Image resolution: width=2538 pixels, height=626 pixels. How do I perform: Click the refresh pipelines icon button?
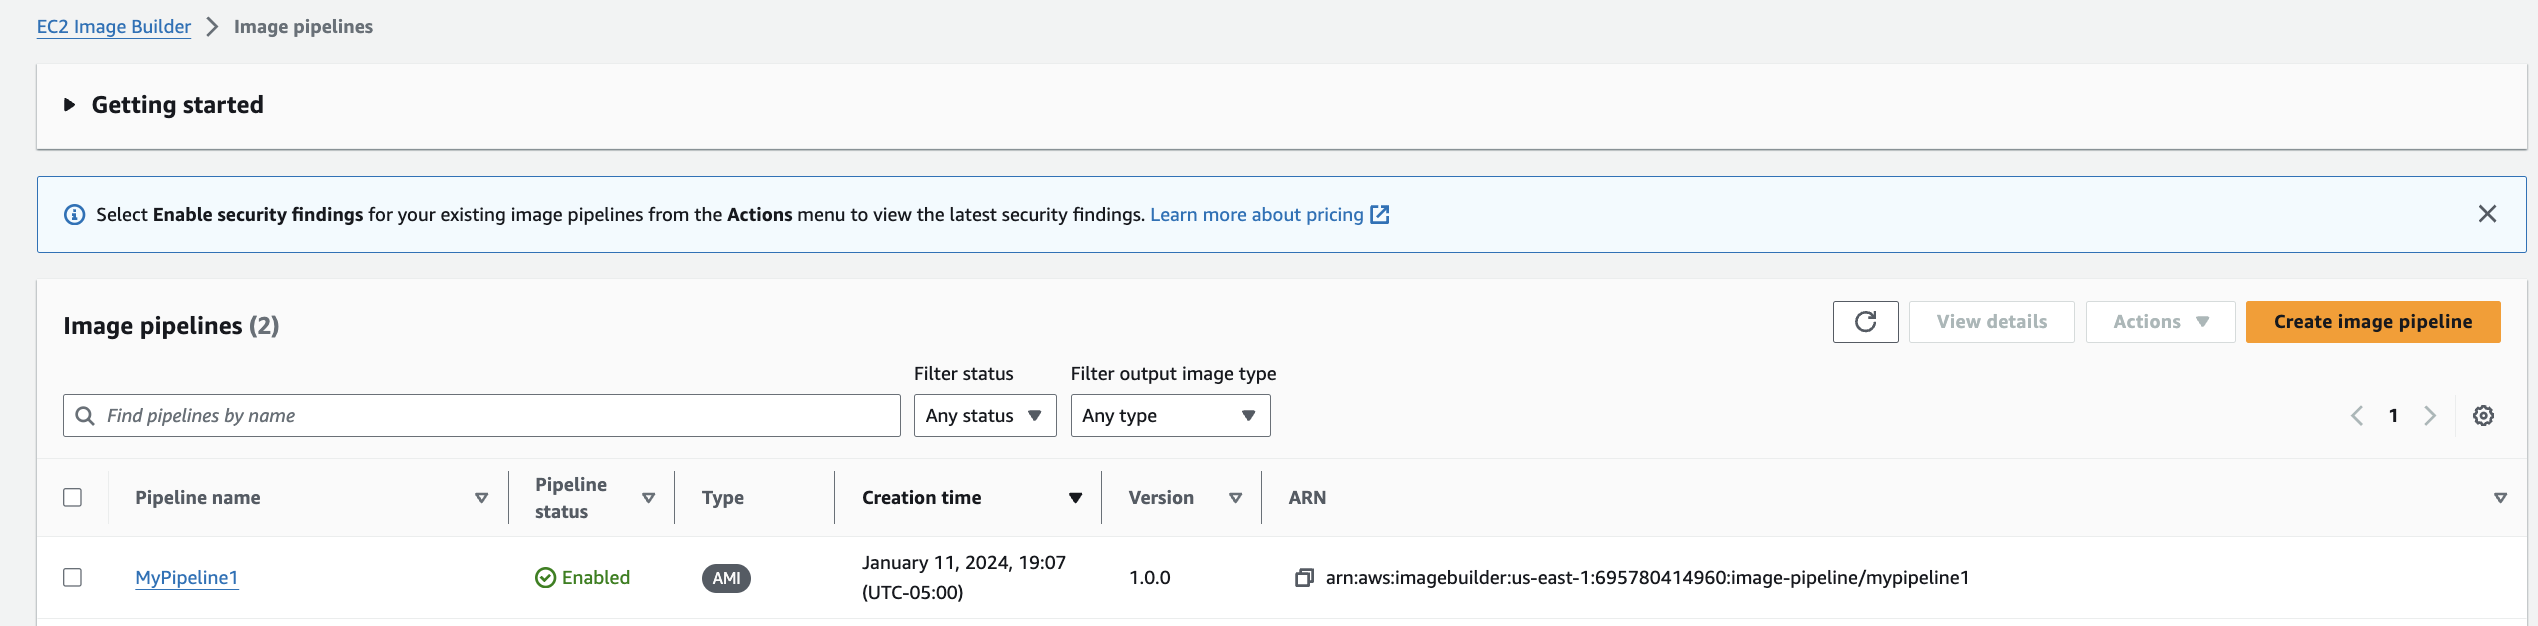(1865, 322)
